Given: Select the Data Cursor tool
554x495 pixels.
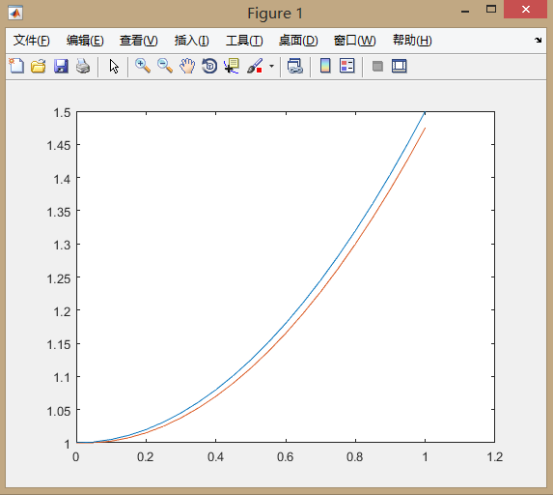Looking at the screenshot, I should pyautogui.click(x=232, y=66).
